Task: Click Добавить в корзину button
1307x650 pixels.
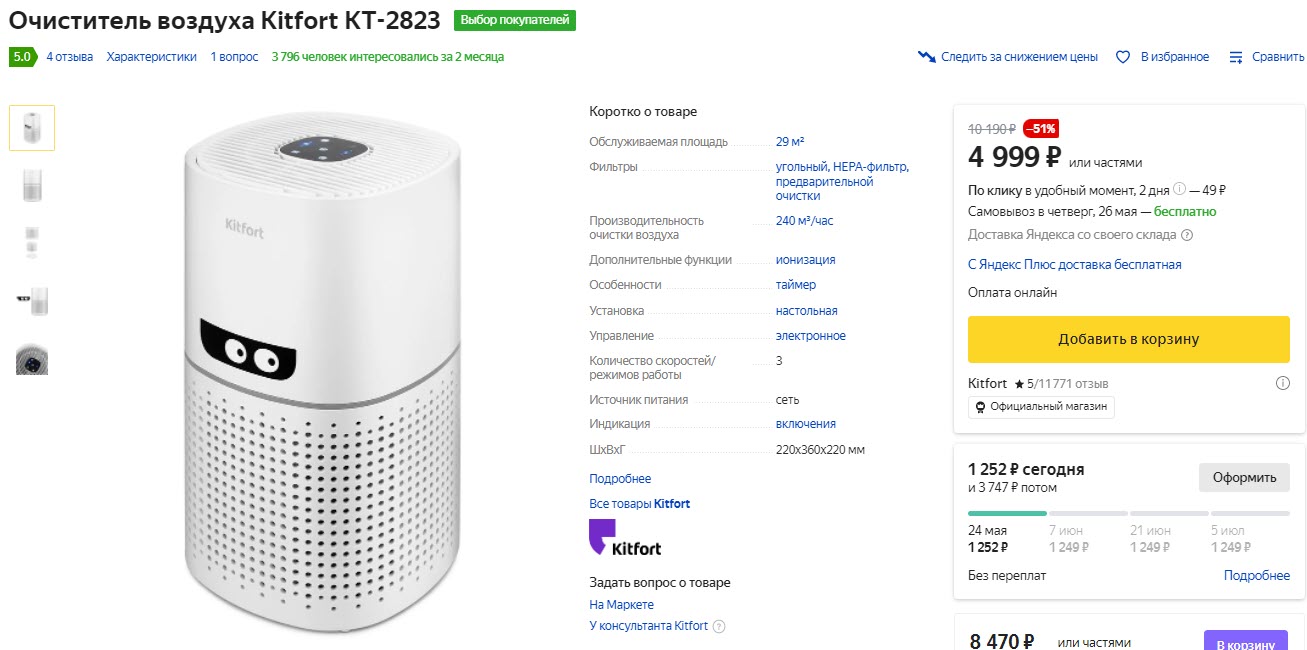Action: click(x=1128, y=339)
